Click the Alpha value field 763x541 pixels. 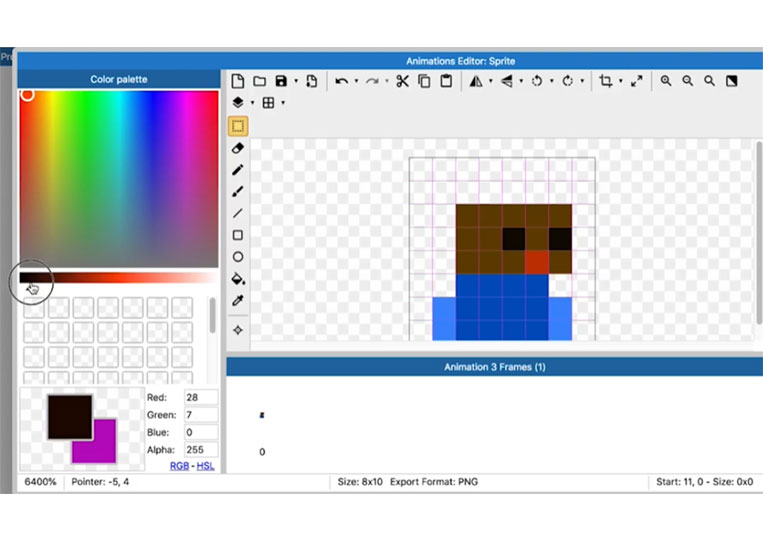point(201,450)
